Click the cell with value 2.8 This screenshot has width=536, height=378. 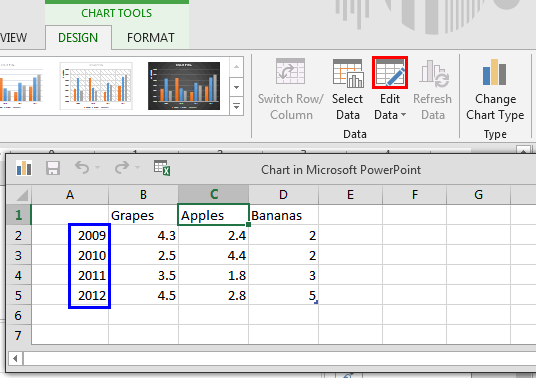214,295
